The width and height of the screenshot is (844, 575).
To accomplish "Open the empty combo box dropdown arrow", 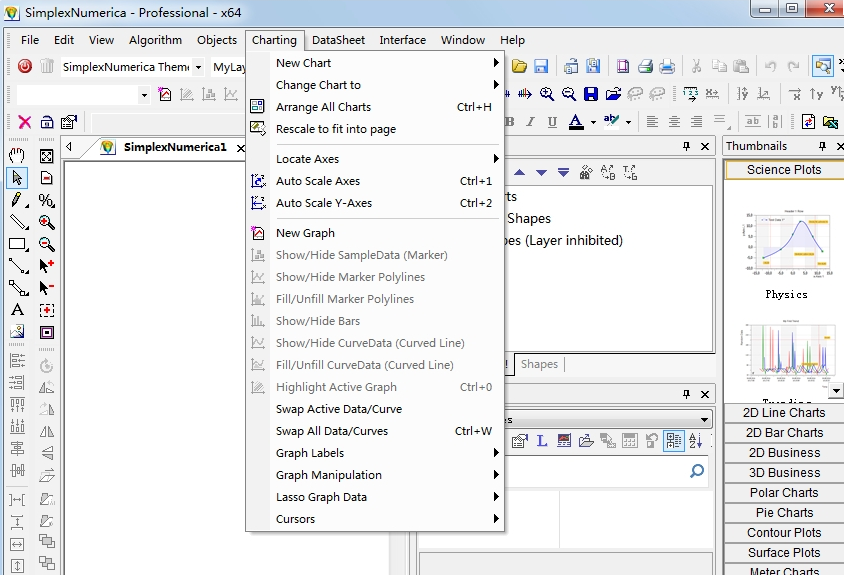I will tap(144, 95).
